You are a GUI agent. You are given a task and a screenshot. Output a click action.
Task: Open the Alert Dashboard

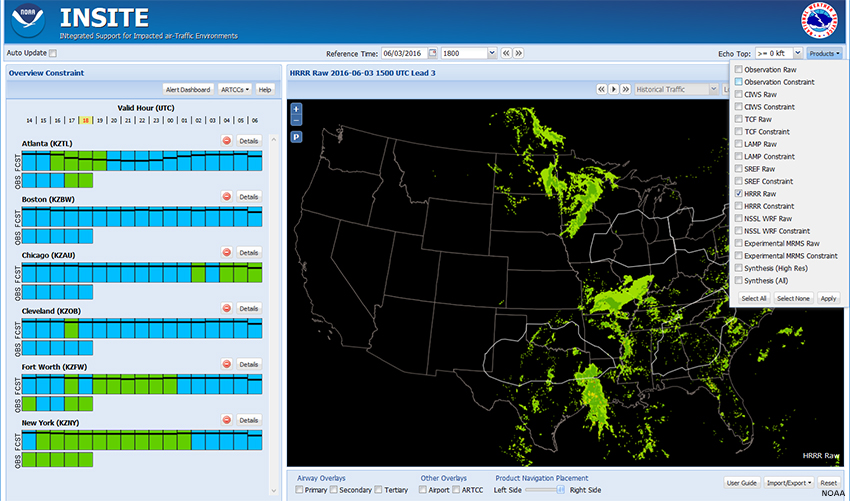tap(188, 89)
